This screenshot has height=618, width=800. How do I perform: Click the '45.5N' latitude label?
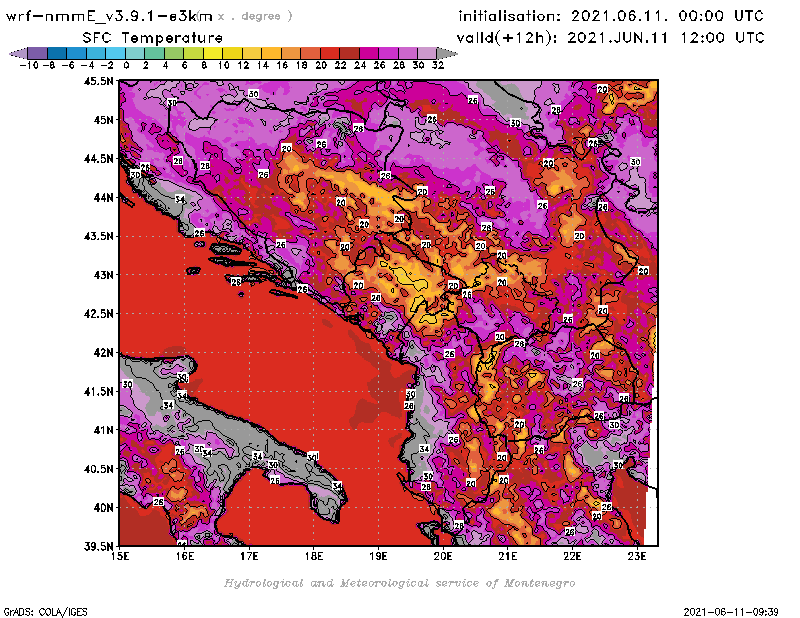(98, 81)
